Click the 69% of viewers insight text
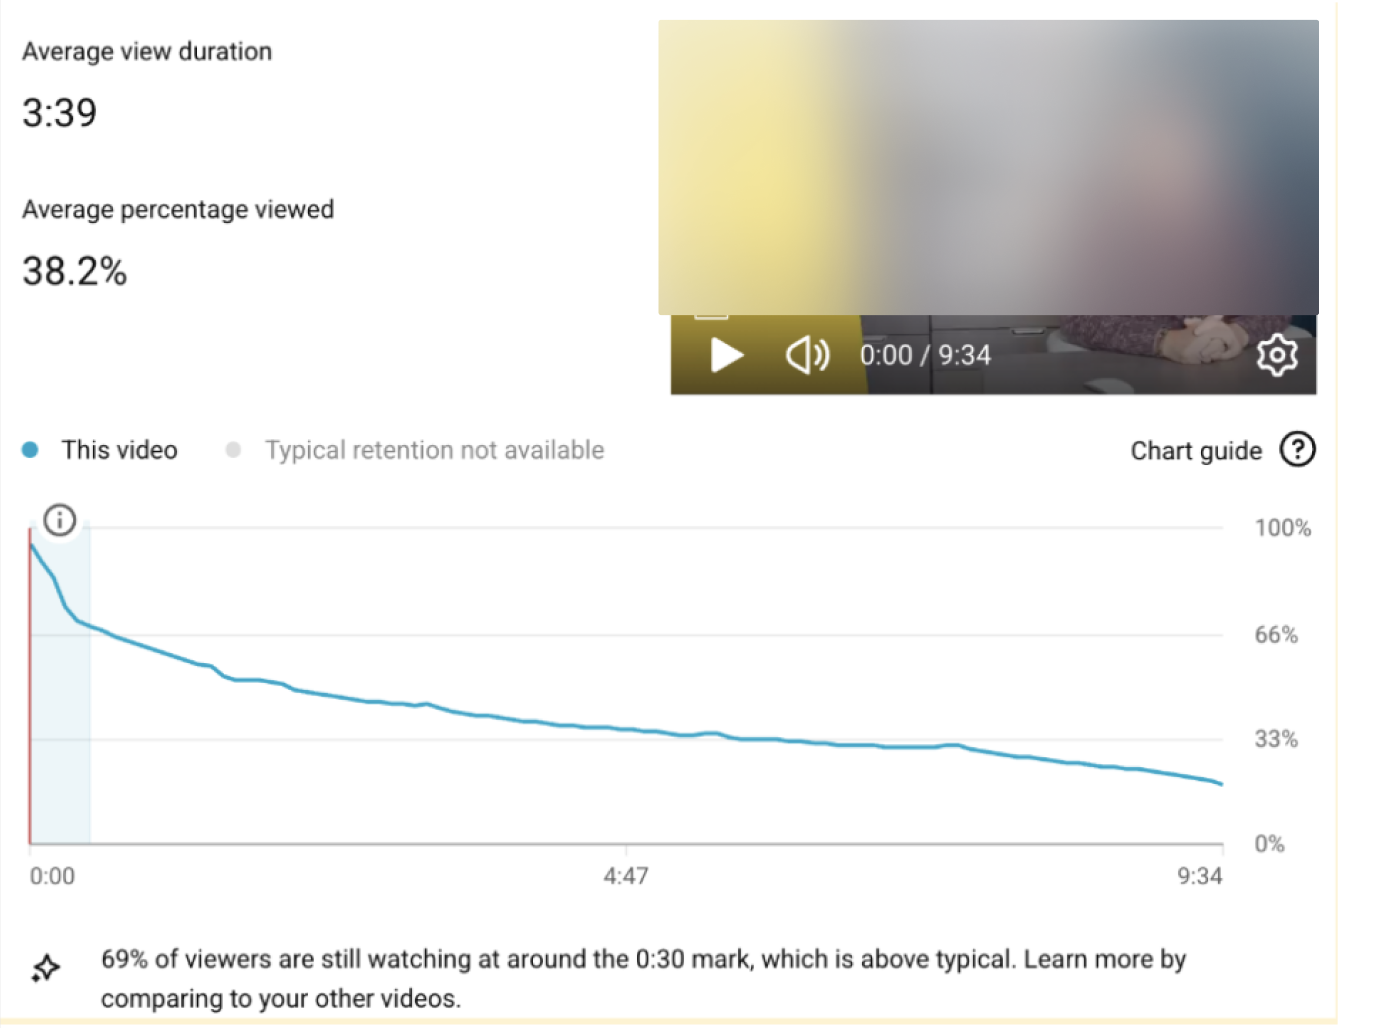 pyautogui.click(x=640, y=960)
